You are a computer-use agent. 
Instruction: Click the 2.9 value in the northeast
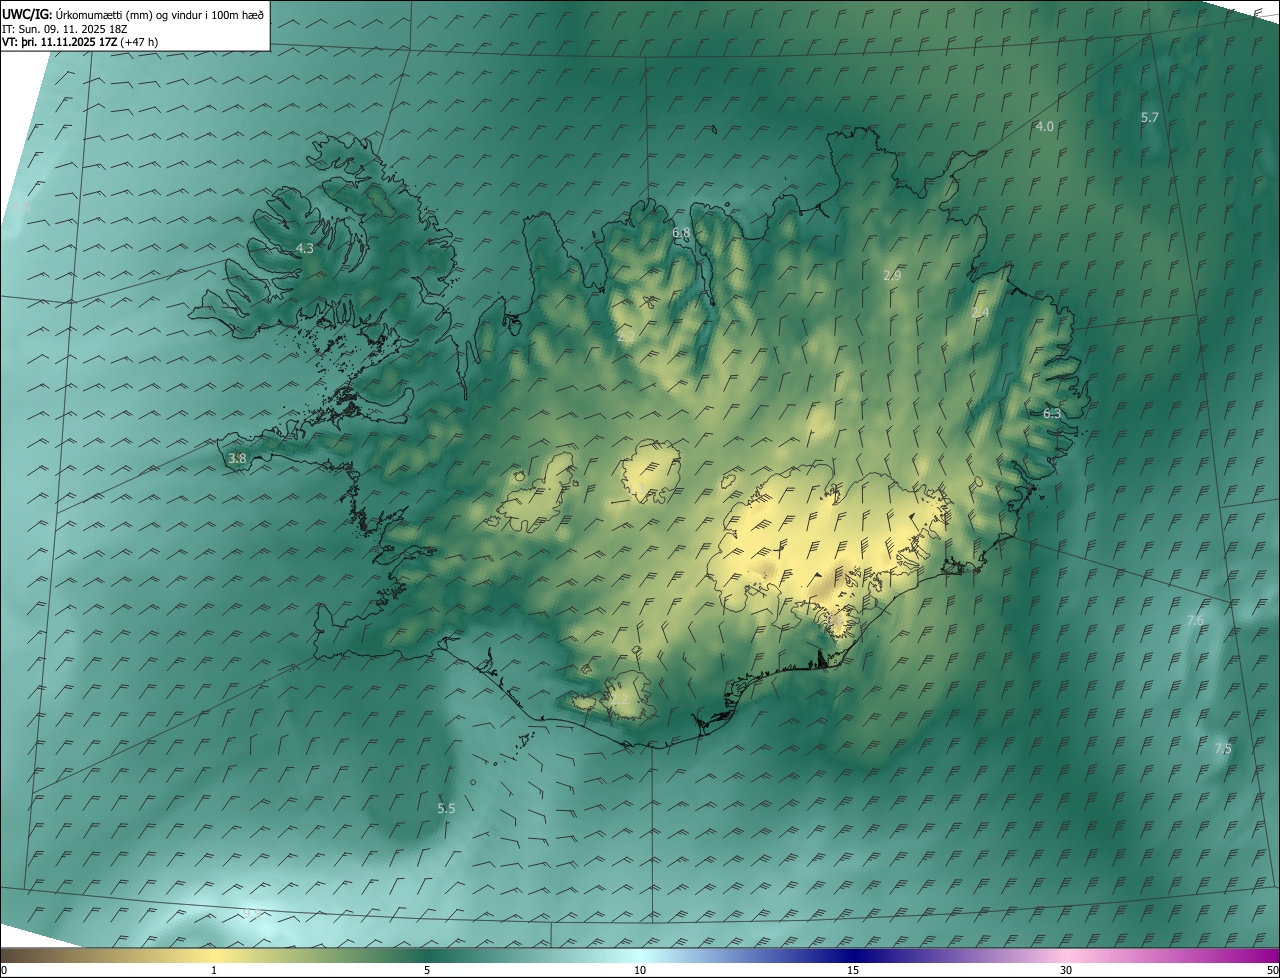click(x=893, y=275)
